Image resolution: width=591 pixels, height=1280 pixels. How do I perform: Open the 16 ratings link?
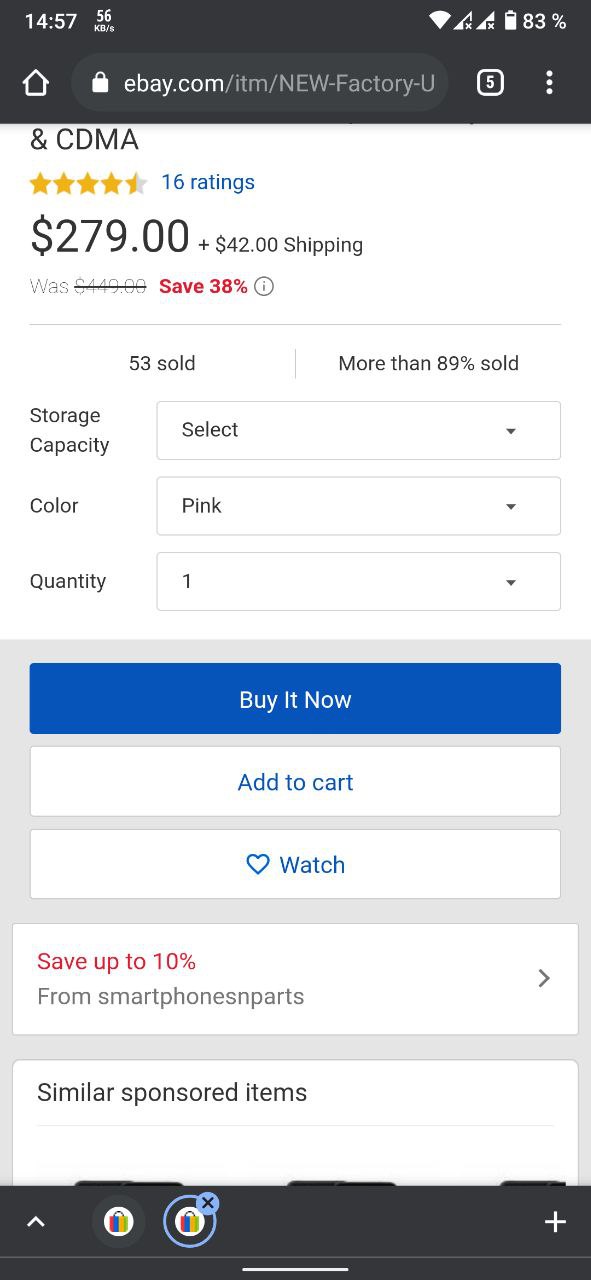coord(208,182)
